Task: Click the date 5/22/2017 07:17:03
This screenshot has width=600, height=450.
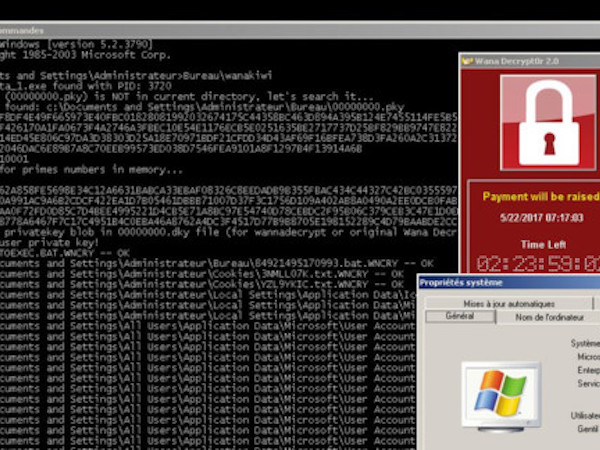Action: [x=541, y=218]
